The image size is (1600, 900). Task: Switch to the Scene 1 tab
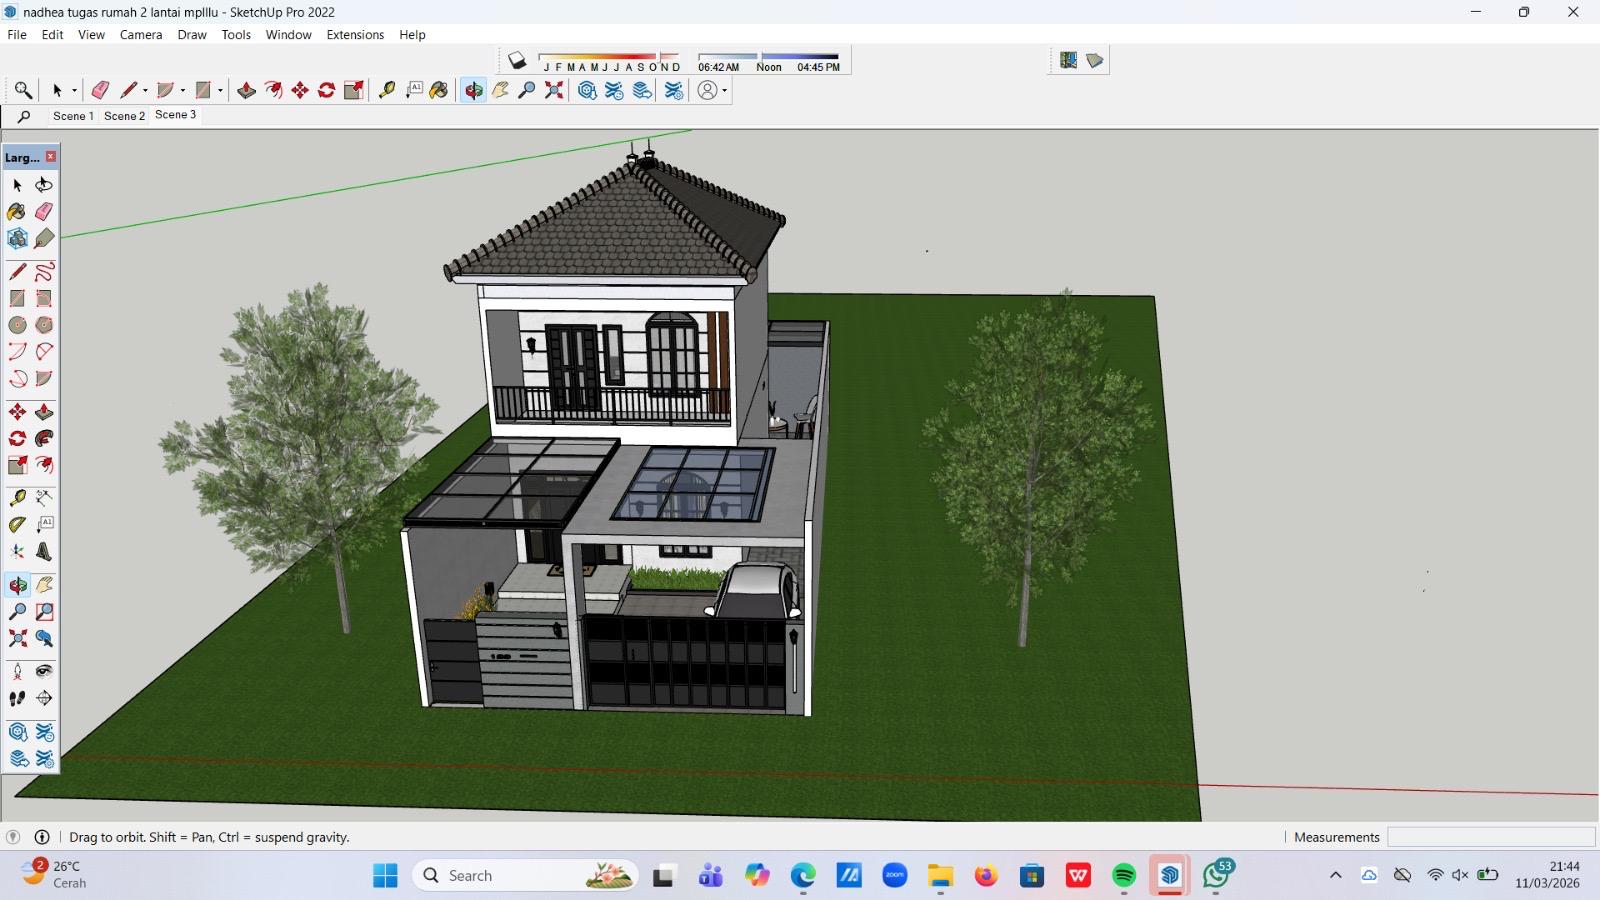pos(73,116)
